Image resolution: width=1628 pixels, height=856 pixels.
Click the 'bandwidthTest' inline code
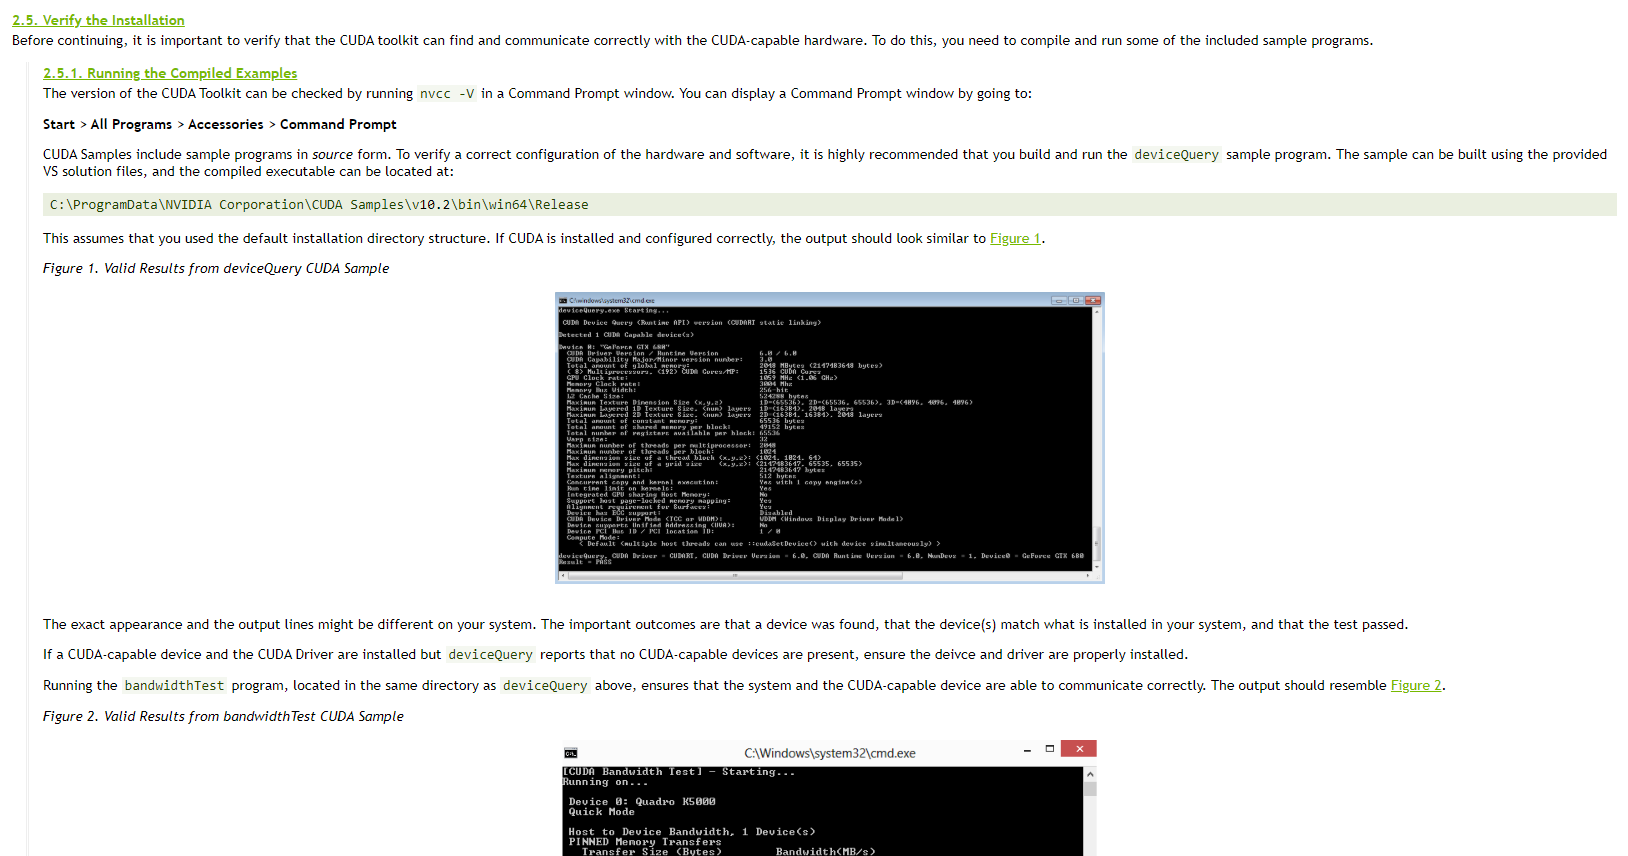coord(174,685)
